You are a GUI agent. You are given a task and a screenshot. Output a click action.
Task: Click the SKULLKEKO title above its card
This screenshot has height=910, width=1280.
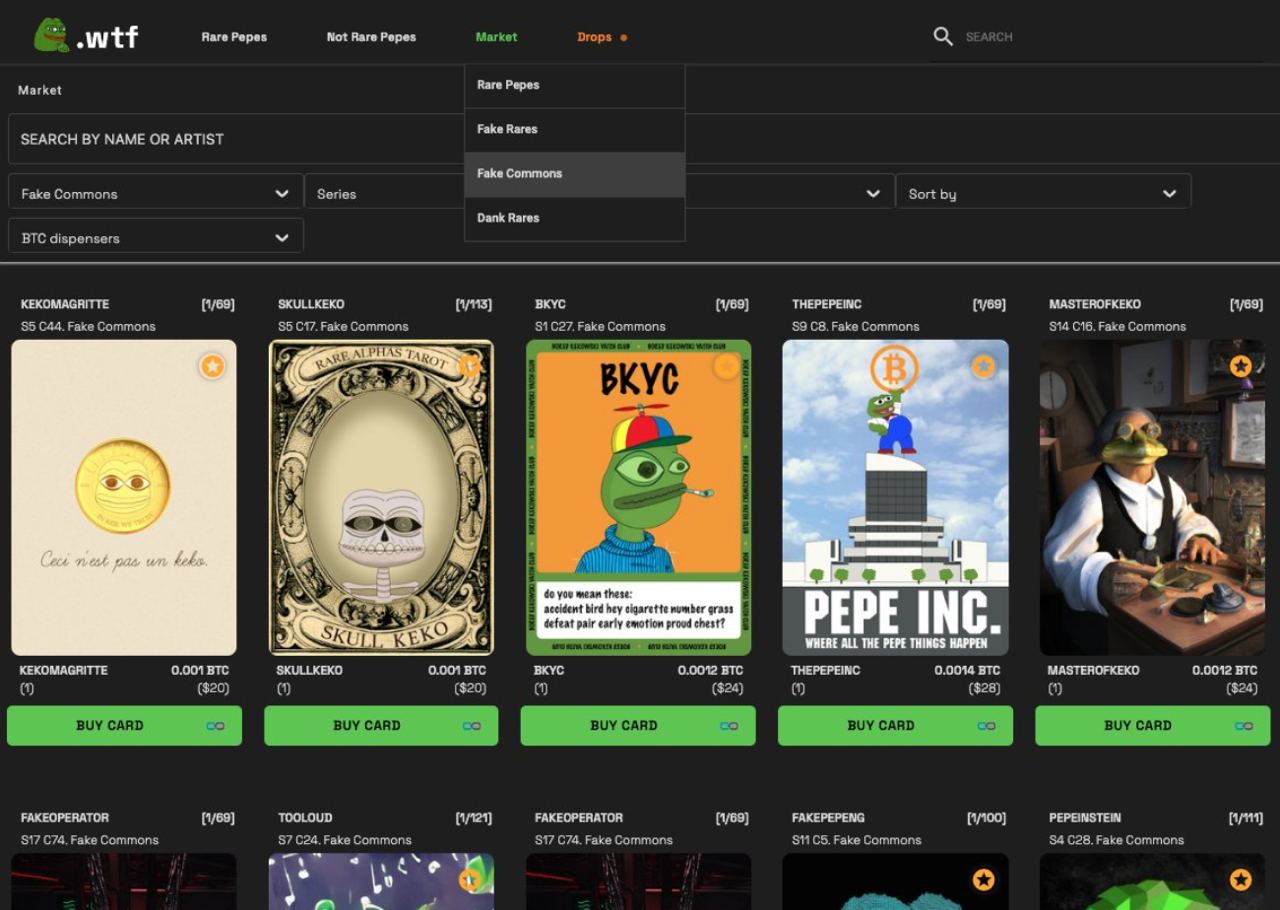pos(311,304)
